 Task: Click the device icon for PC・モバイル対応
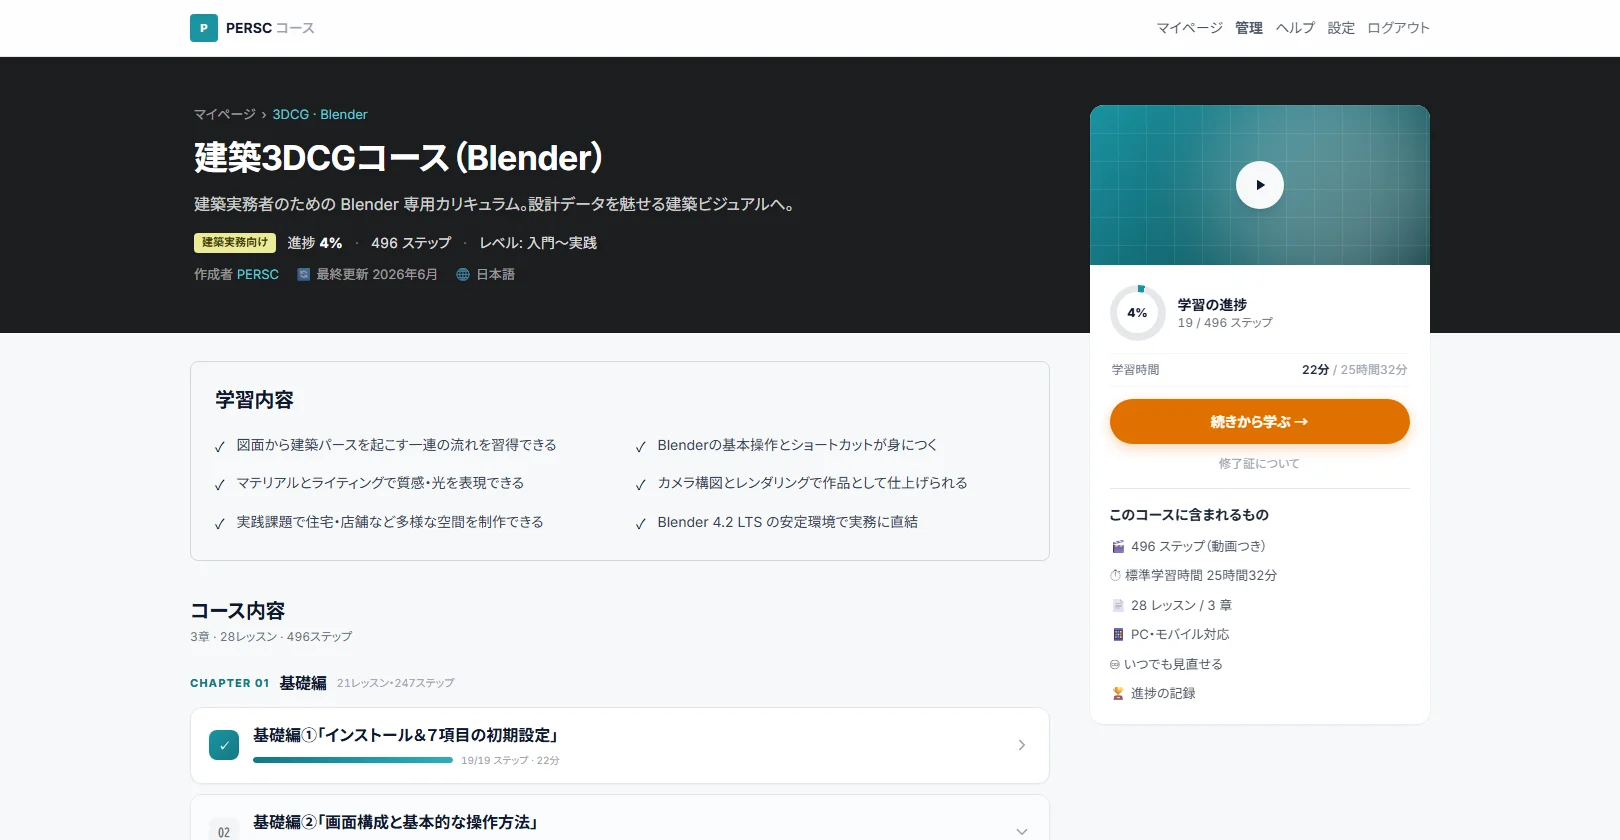1118,634
